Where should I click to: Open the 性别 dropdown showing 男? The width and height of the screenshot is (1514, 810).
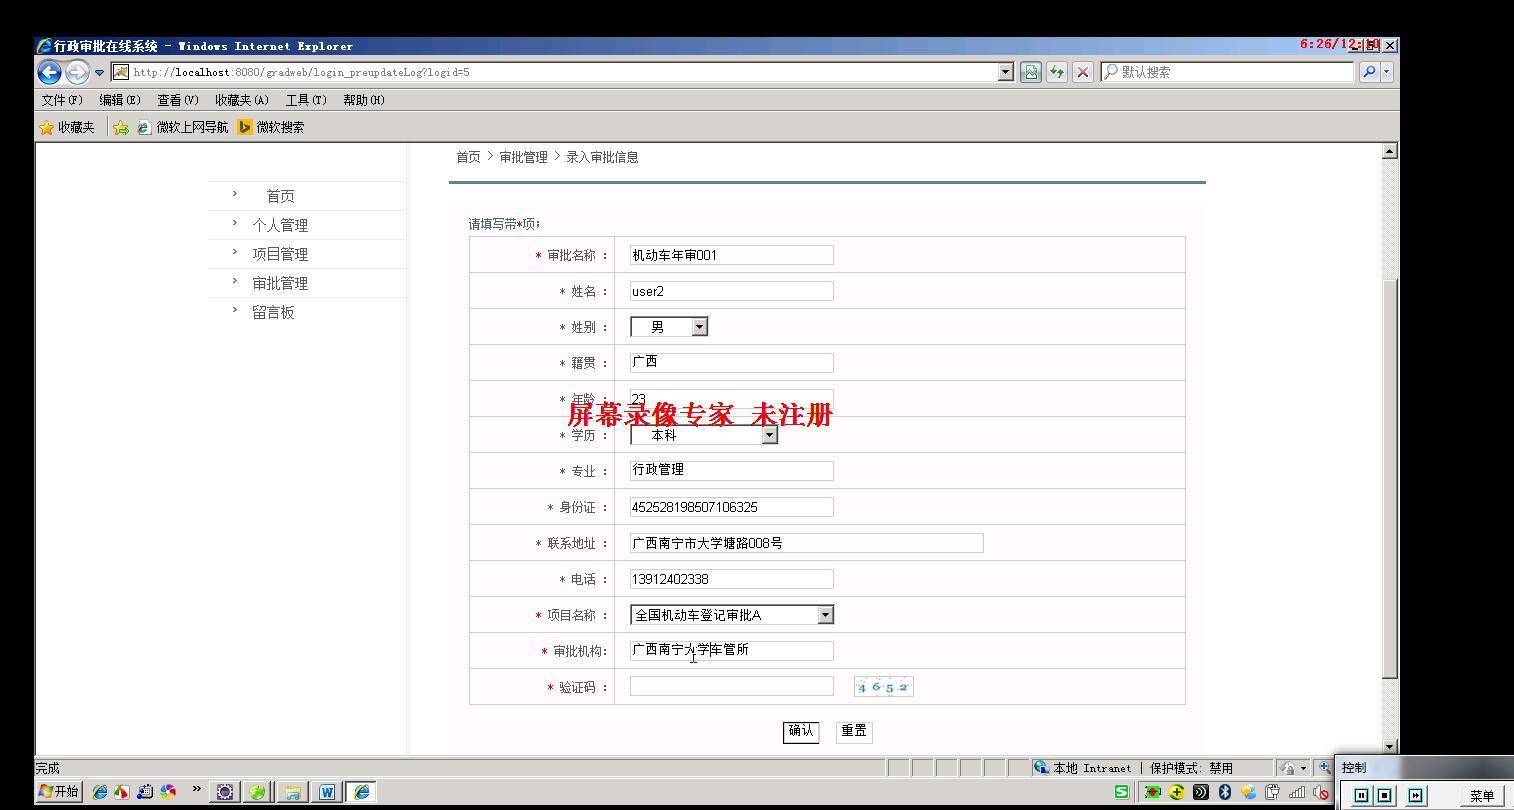(669, 327)
